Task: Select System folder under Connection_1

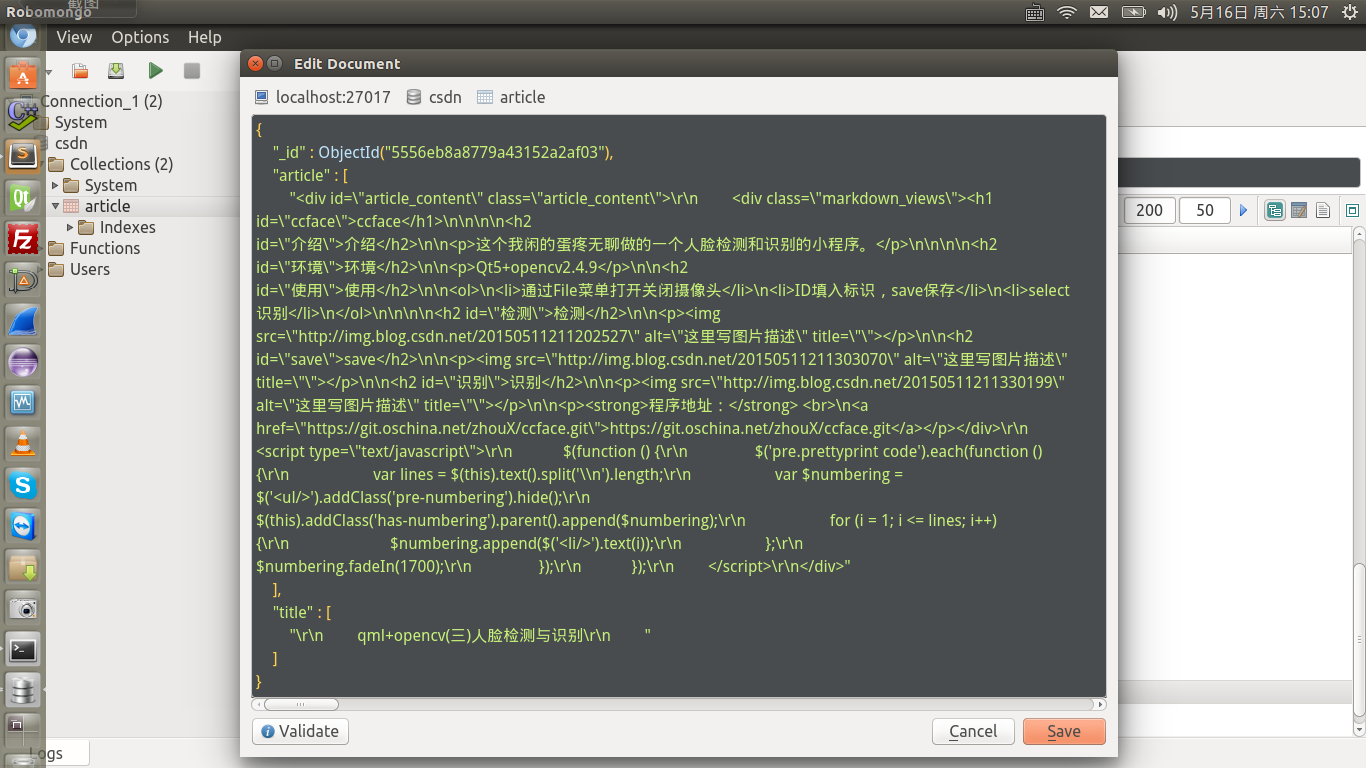Action: coord(81,122)
